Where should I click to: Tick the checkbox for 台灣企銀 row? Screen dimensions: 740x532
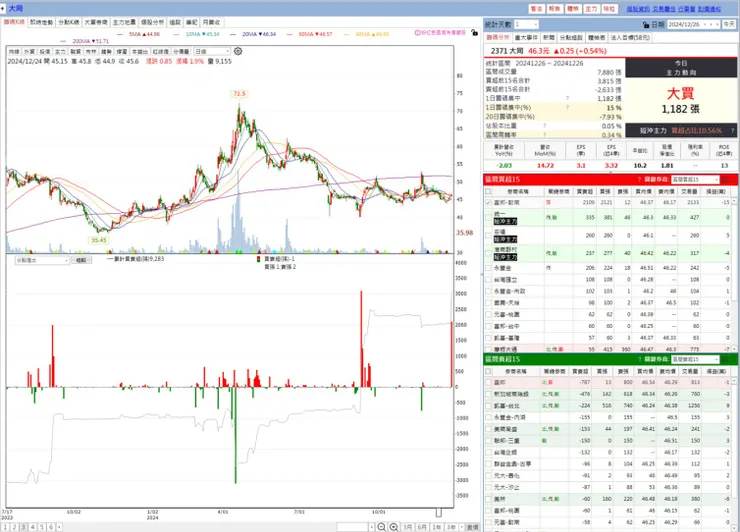[x=488, y=452]
